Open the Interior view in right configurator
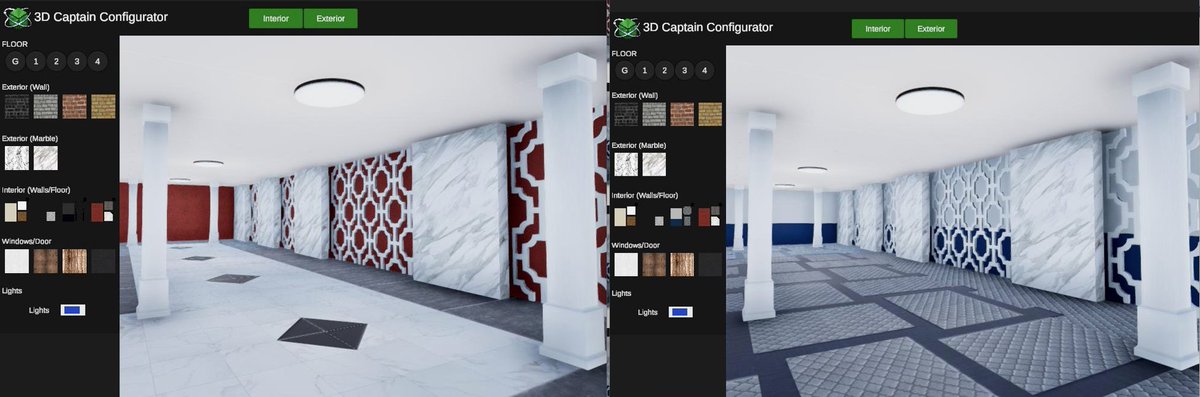 tap(878, 29)
